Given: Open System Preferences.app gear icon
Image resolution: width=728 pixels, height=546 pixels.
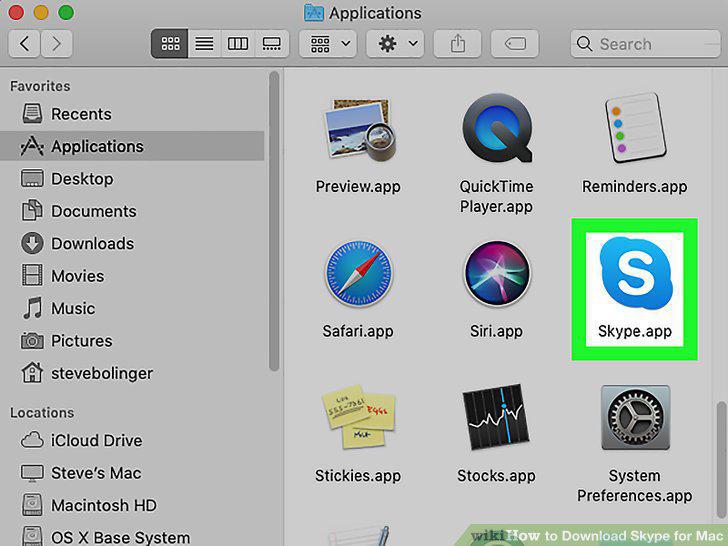Looking at the screenshot, I should pyautogui.click(x=635, y=417).
